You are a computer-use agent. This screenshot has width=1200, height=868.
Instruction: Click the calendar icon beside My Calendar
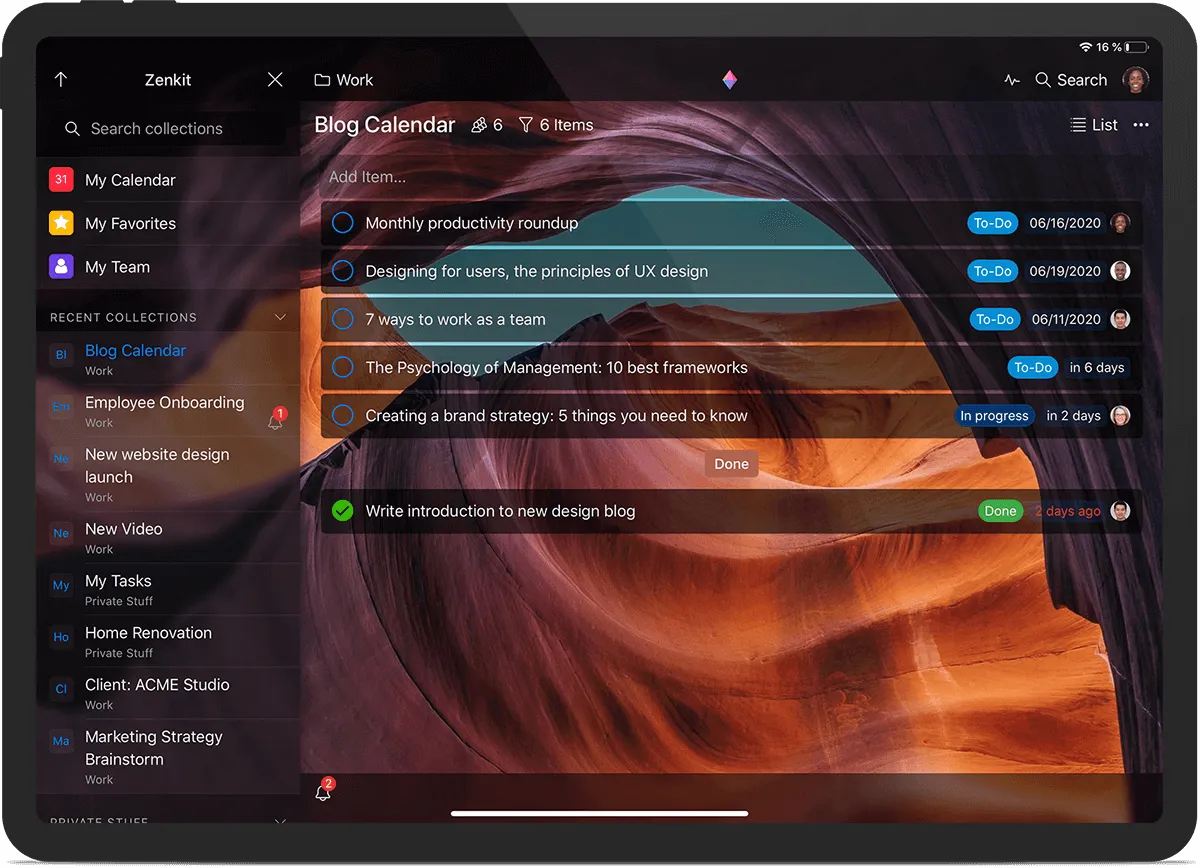[60, 179]
